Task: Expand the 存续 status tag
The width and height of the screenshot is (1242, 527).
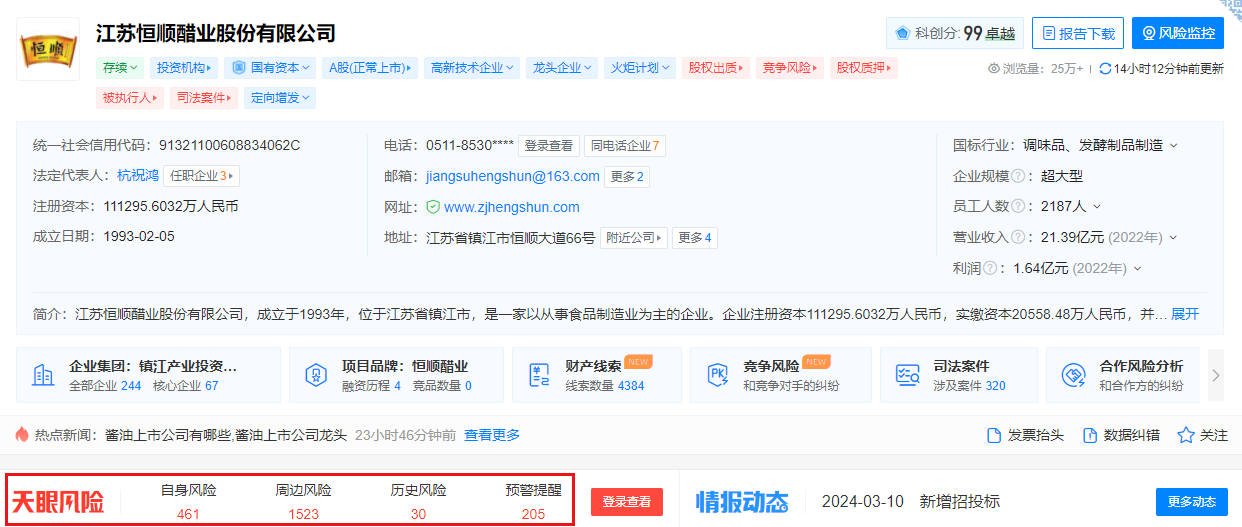Action: pyautogui.click(x=120, y=68)
